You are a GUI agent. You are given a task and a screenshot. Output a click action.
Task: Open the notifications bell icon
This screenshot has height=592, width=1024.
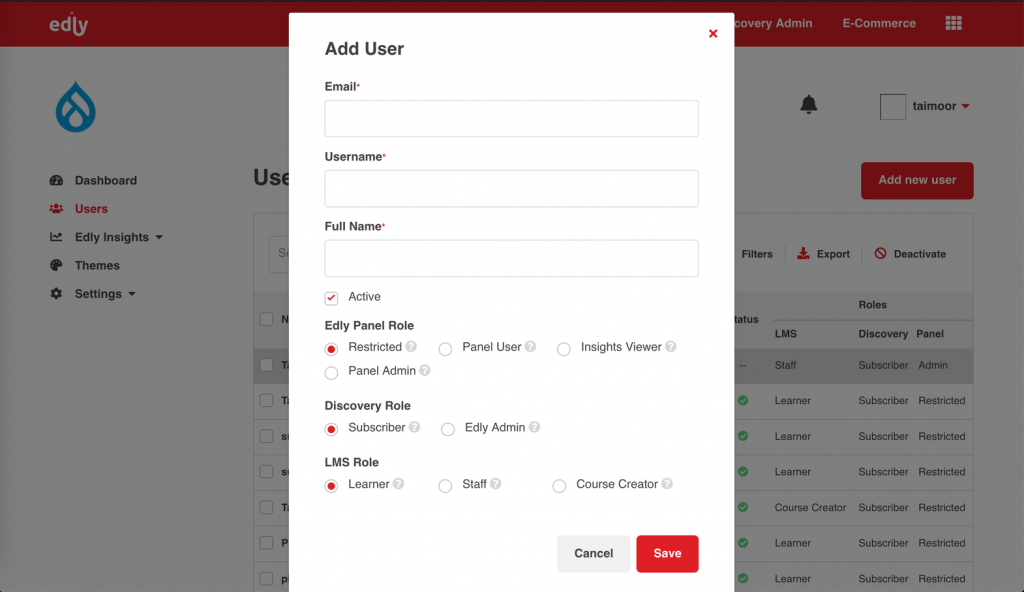click(x=808, y=105)
